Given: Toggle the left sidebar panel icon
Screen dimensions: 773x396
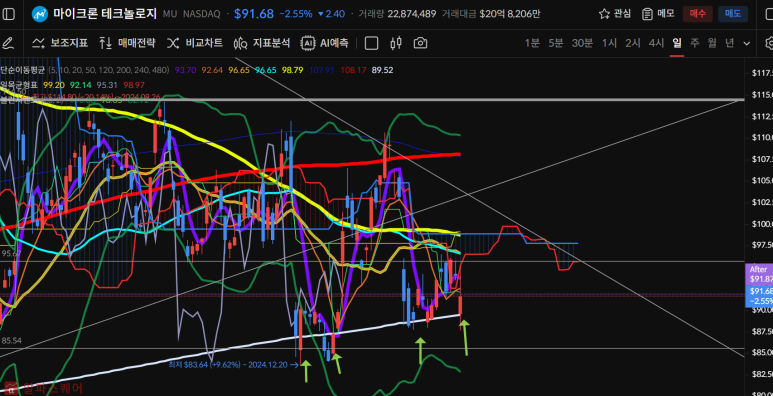Looking at the screenshot, I should pyautogui.click(x=8, y=14).
